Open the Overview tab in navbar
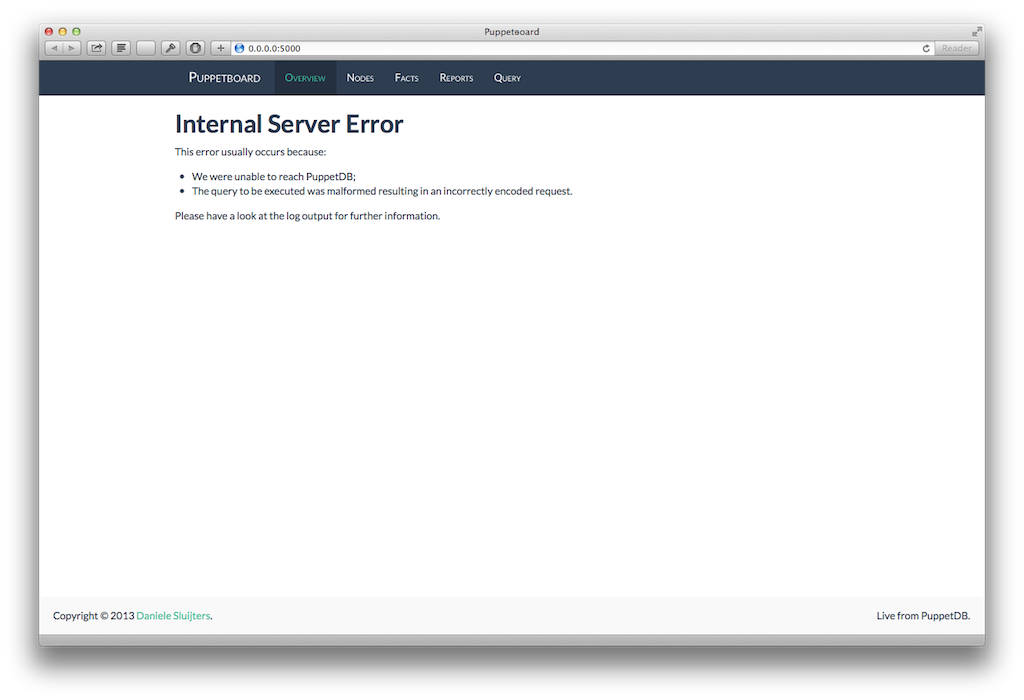The image size is (1024, 700). [x=305, y=78]
